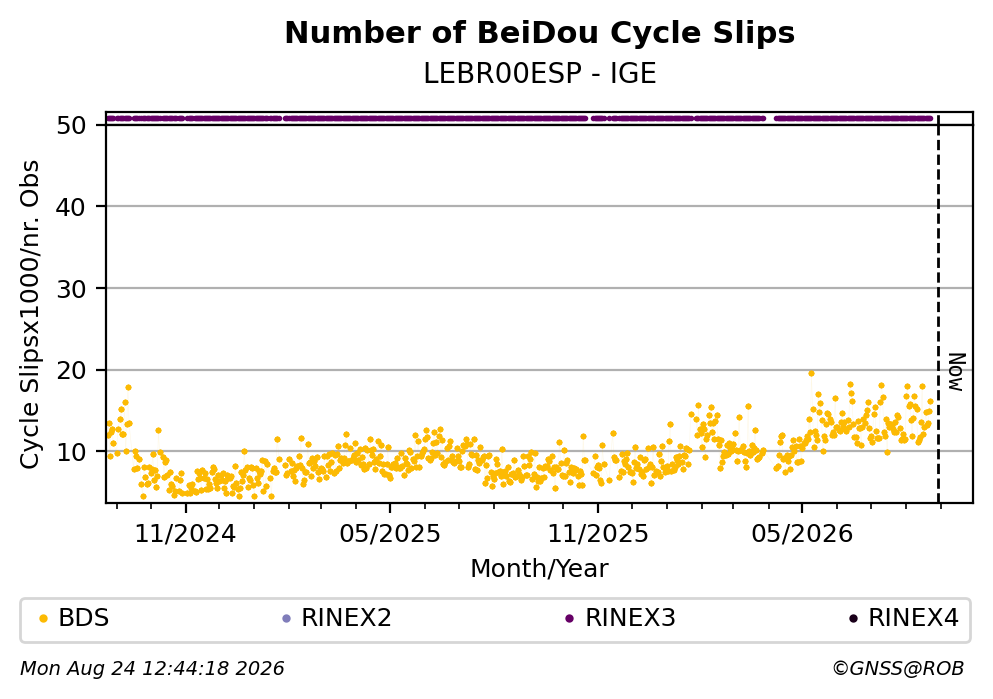Click the y-axis label Cycle Slipsx1000/nr. Obs
The height and width of the screenshot is (699, 993).
click(29, 315)
